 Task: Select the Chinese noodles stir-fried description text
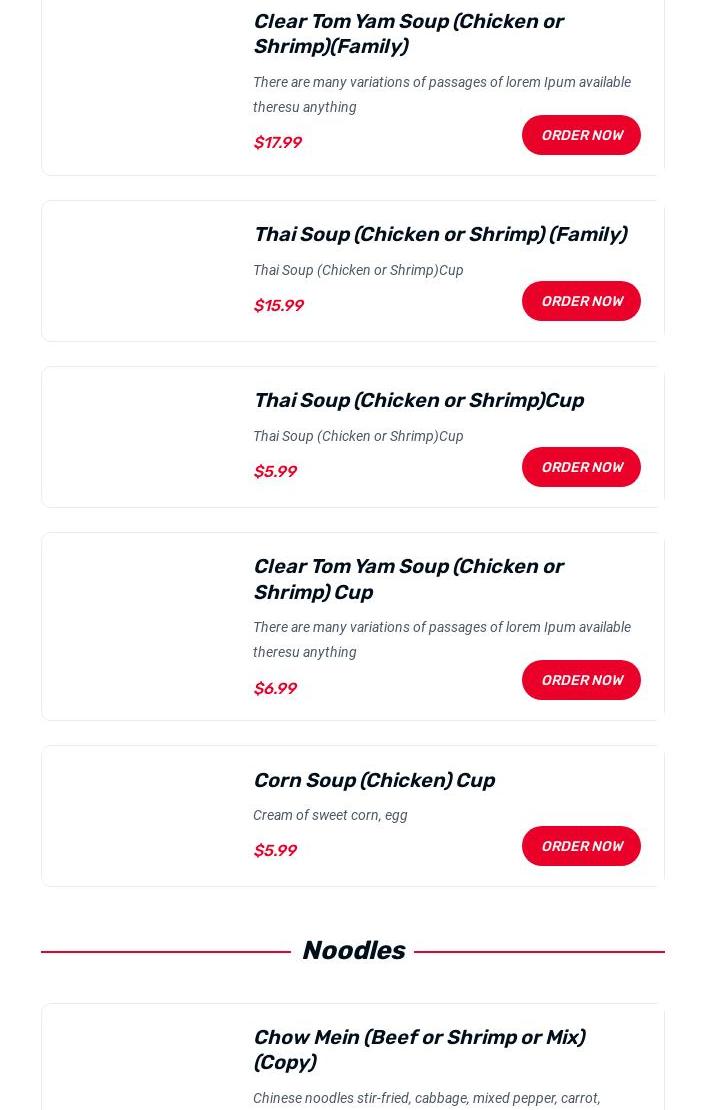426,1098
